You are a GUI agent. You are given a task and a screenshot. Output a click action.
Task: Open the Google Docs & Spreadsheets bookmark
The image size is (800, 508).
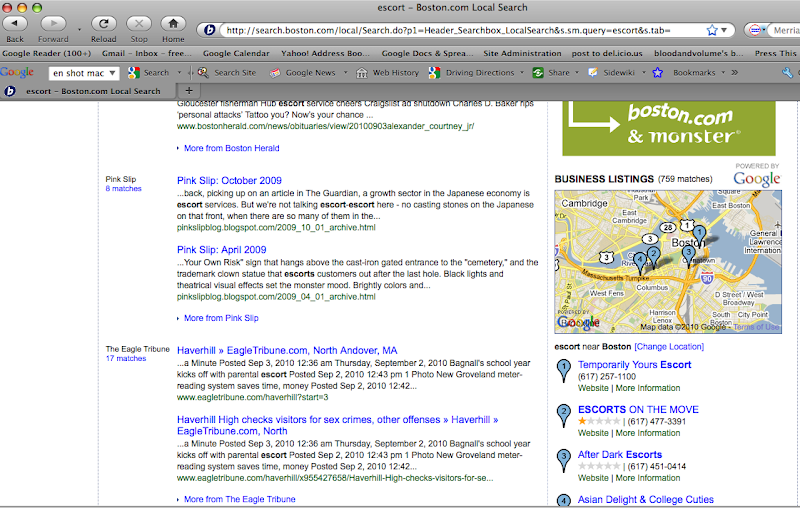coord(427,53)
